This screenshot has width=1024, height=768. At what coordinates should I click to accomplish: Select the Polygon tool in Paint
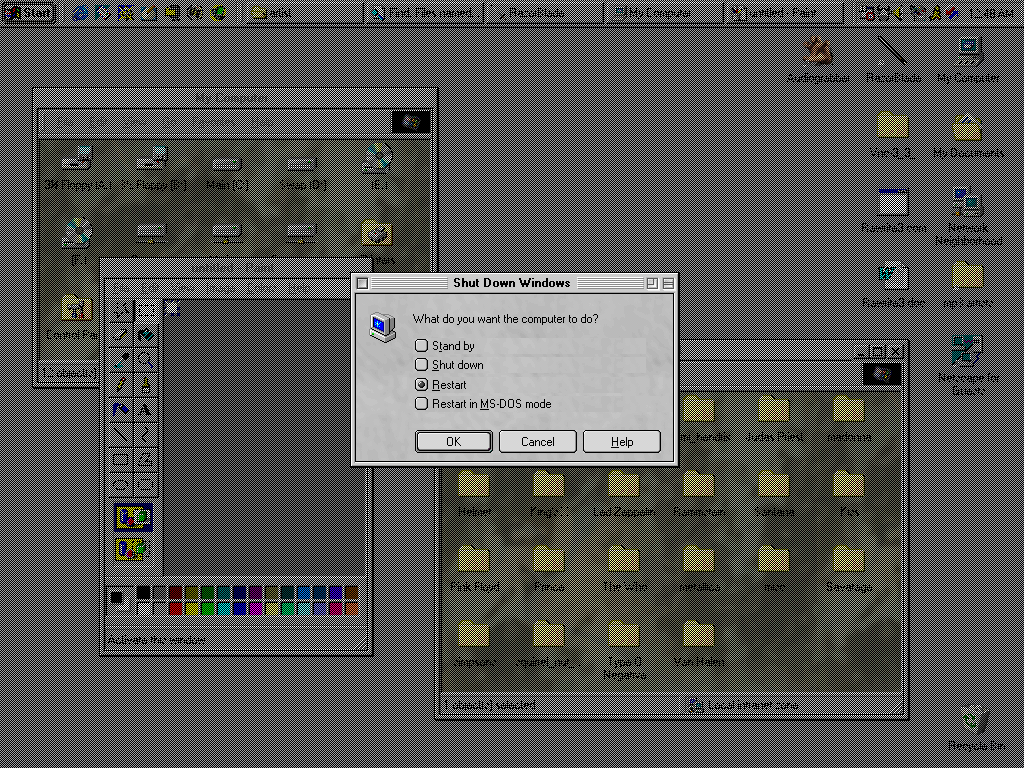(146, 459)
